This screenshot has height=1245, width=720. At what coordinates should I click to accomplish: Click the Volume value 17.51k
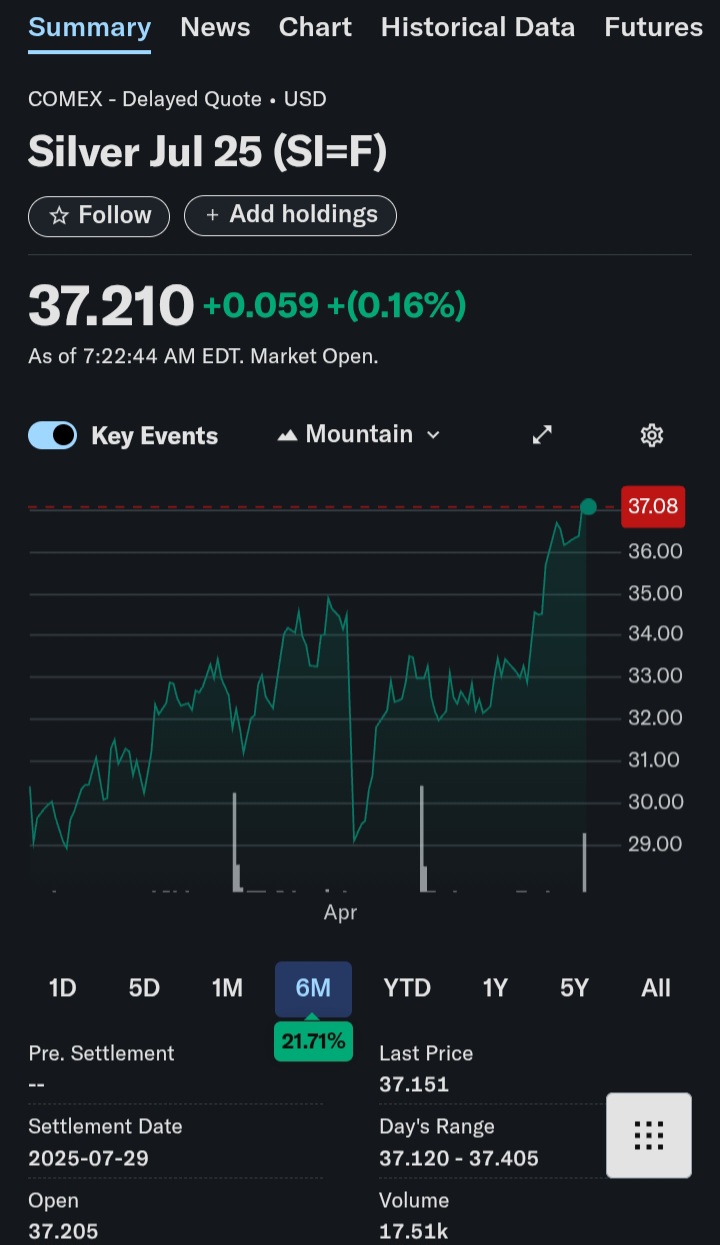click(x=413, y=1232)
